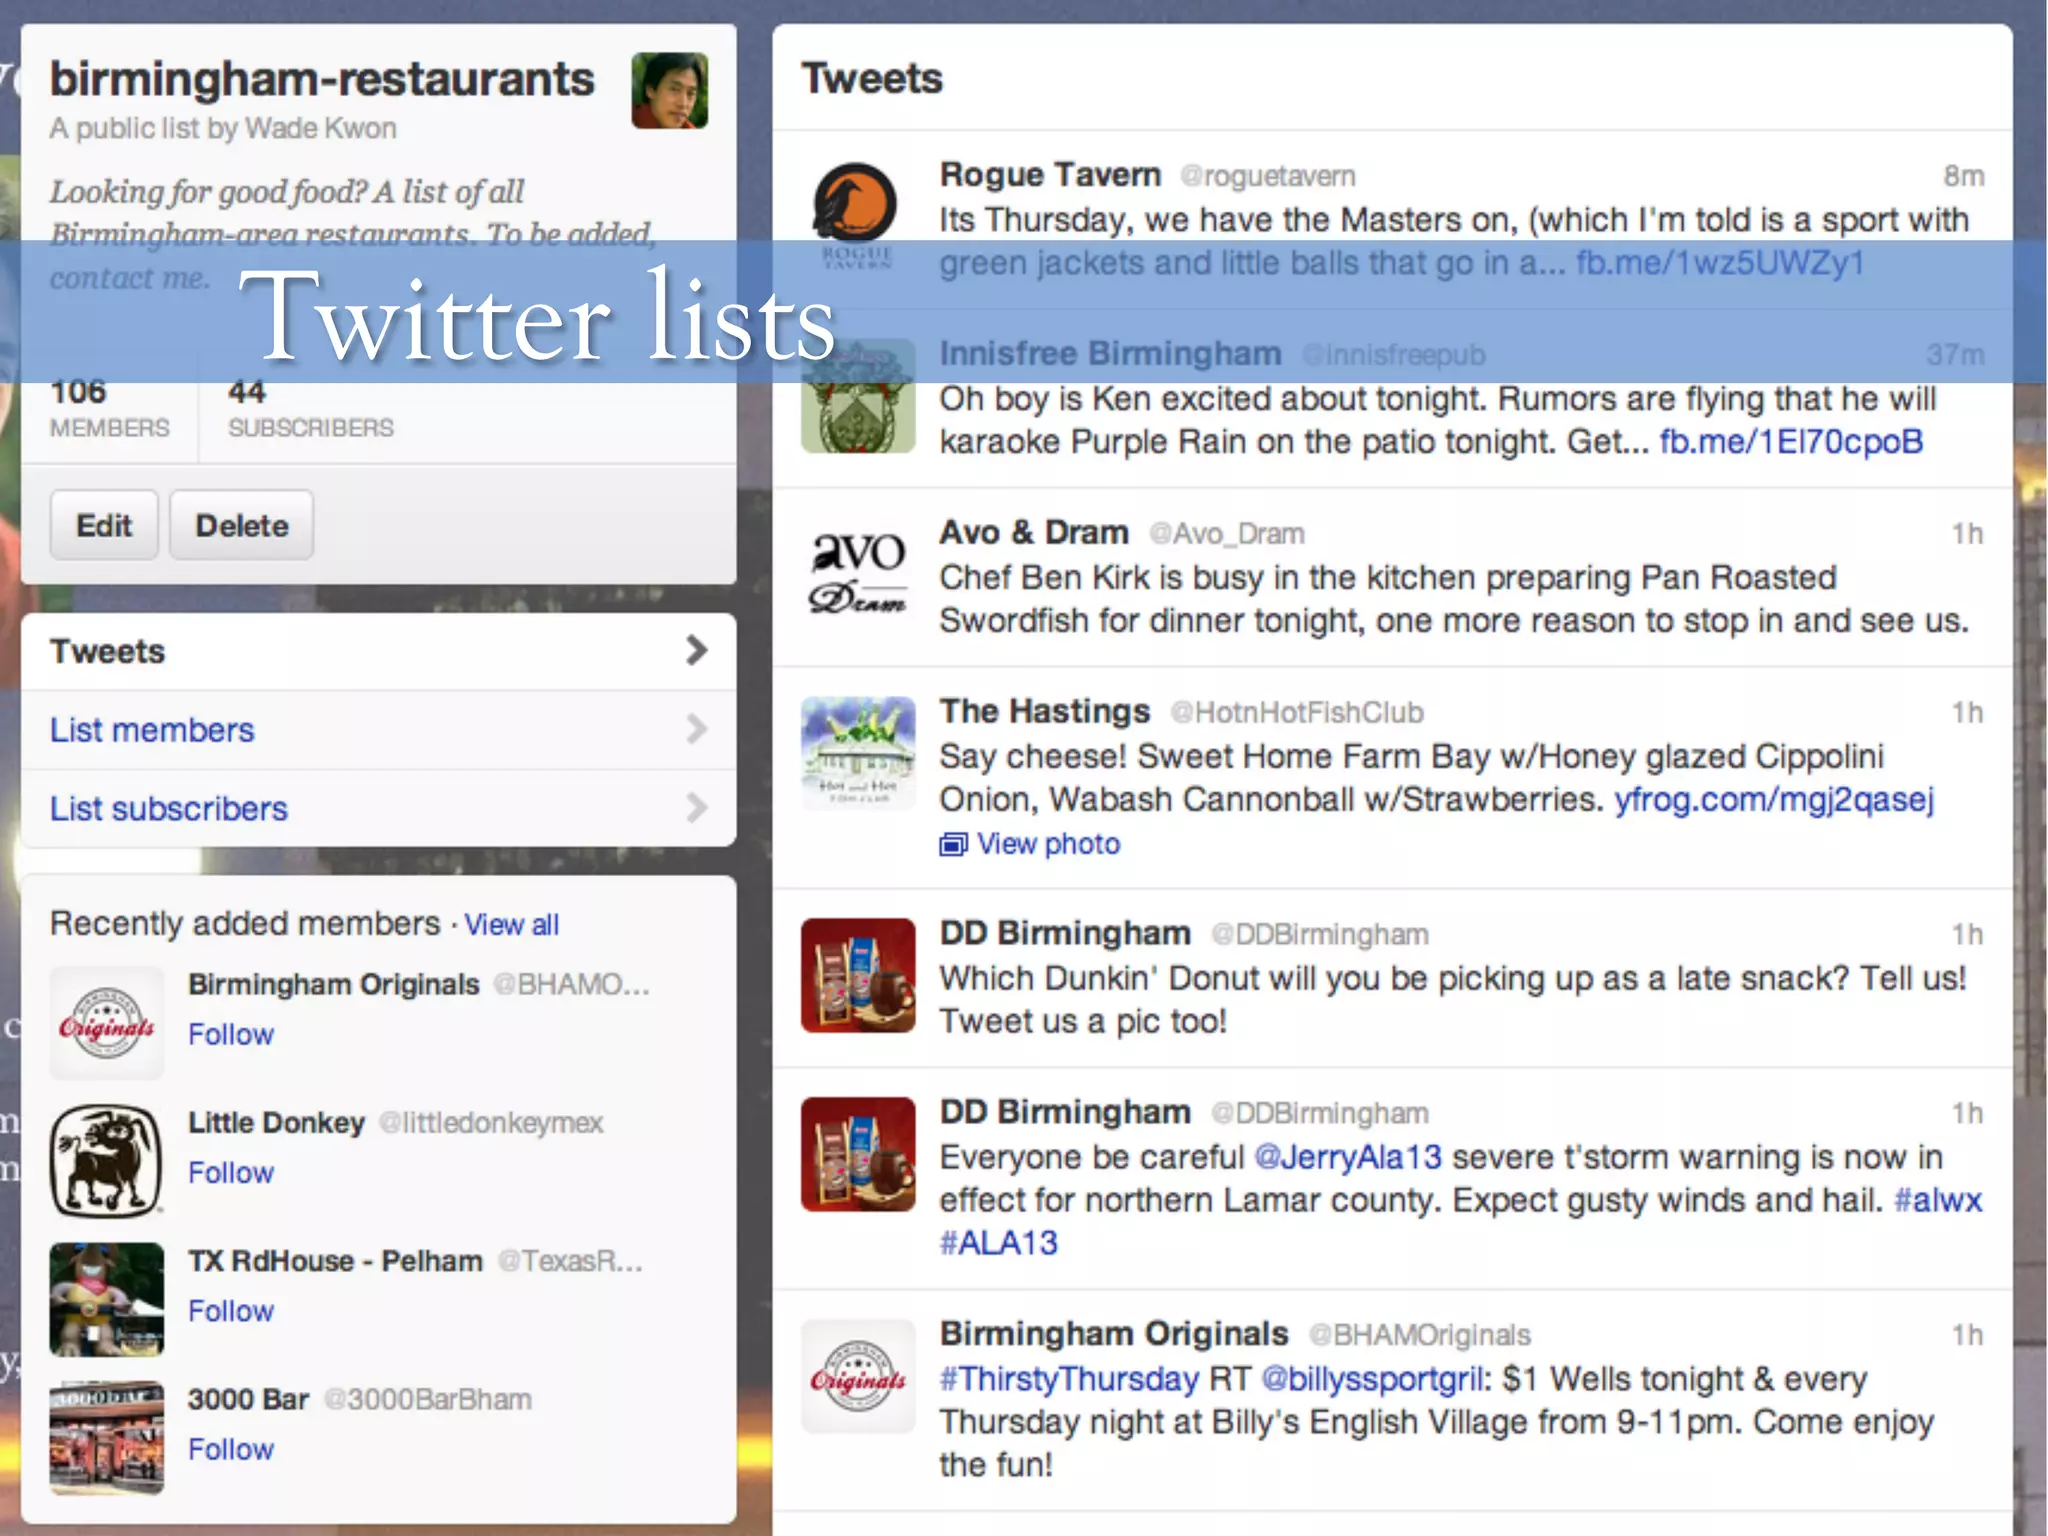Click The Hastings avatar image
Viewport: 2048px width, 1536px height.
point(857,753)
